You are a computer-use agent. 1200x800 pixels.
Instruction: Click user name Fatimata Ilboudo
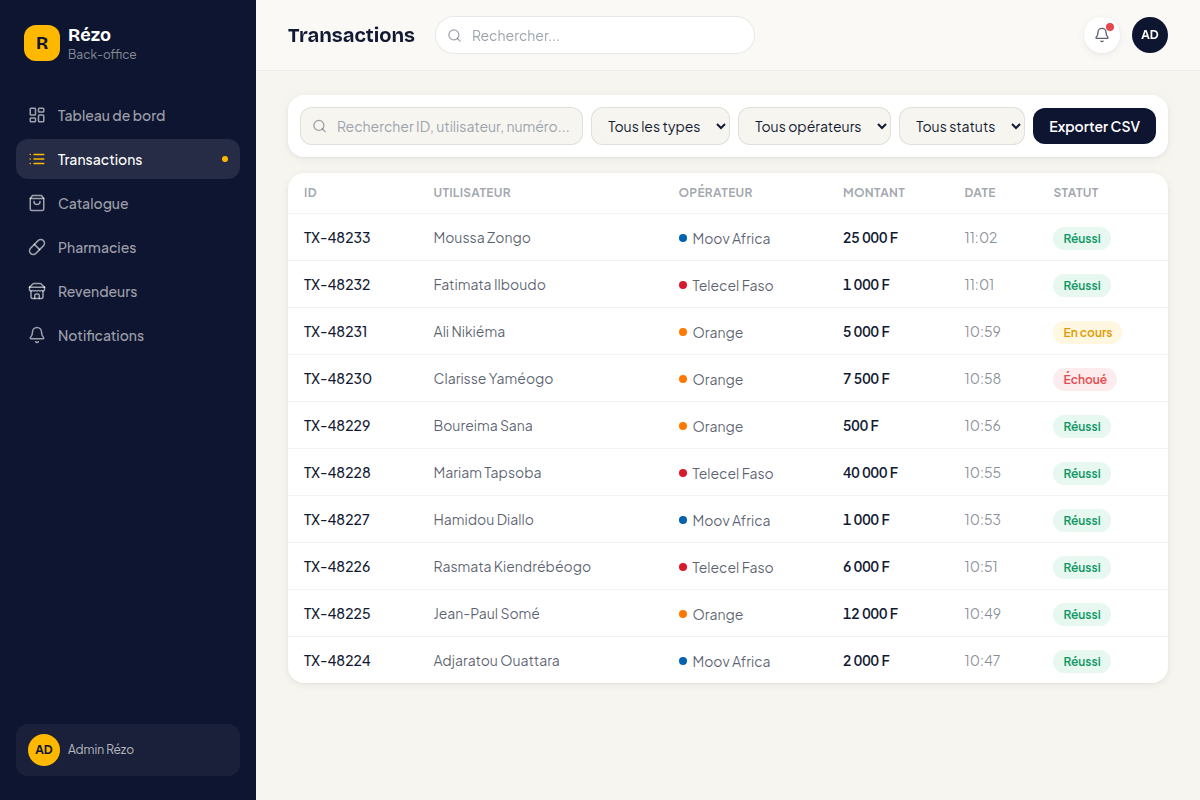pyautogui.click(x=490, y=285)
